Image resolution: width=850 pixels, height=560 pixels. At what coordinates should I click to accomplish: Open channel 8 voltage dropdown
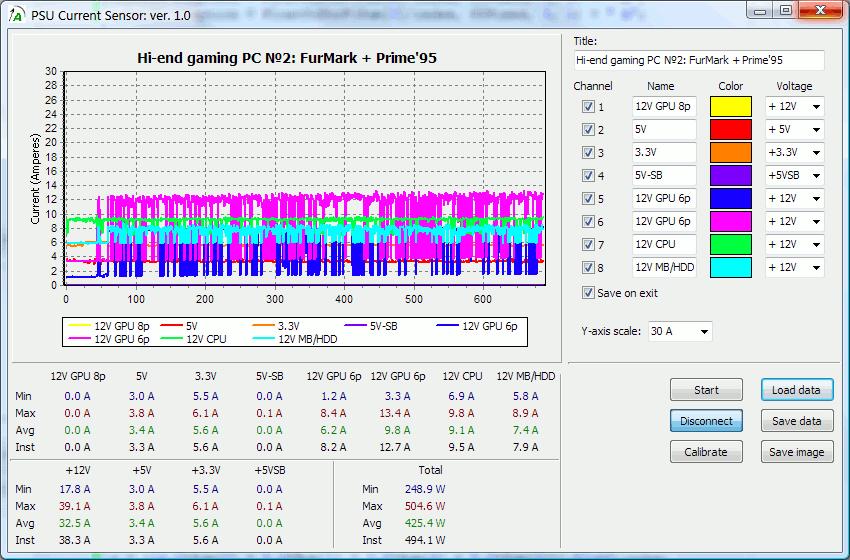tap(794, 268)
